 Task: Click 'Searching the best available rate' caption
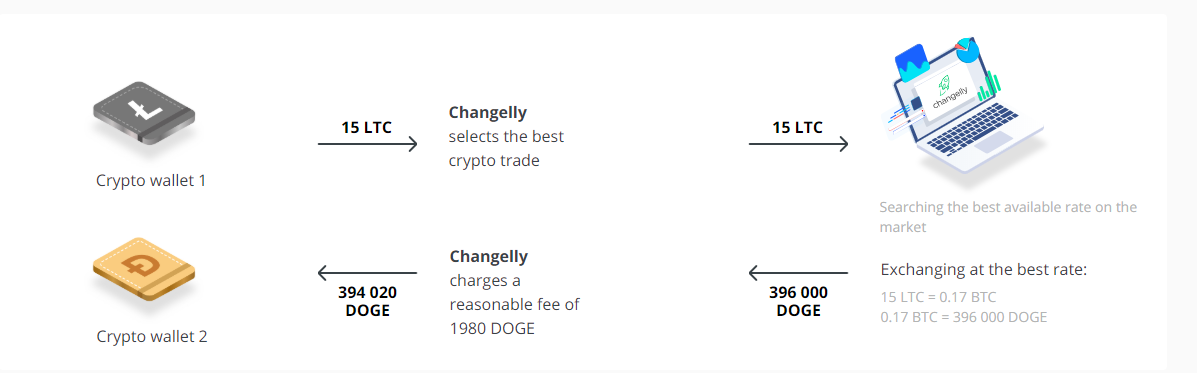[x=1008, y=217]
